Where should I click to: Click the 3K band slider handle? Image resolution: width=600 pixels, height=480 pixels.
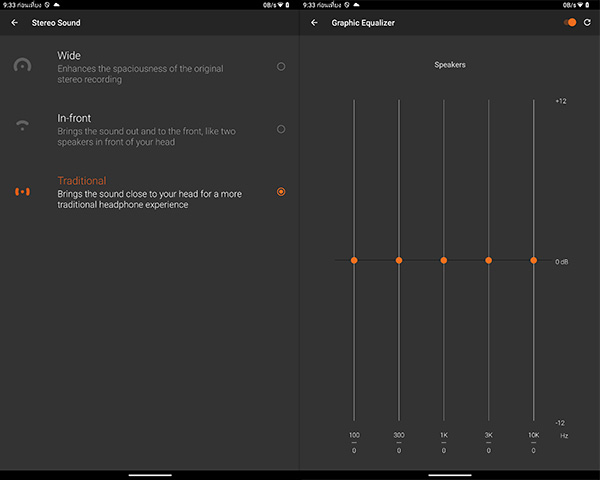(x=489, y=260)
